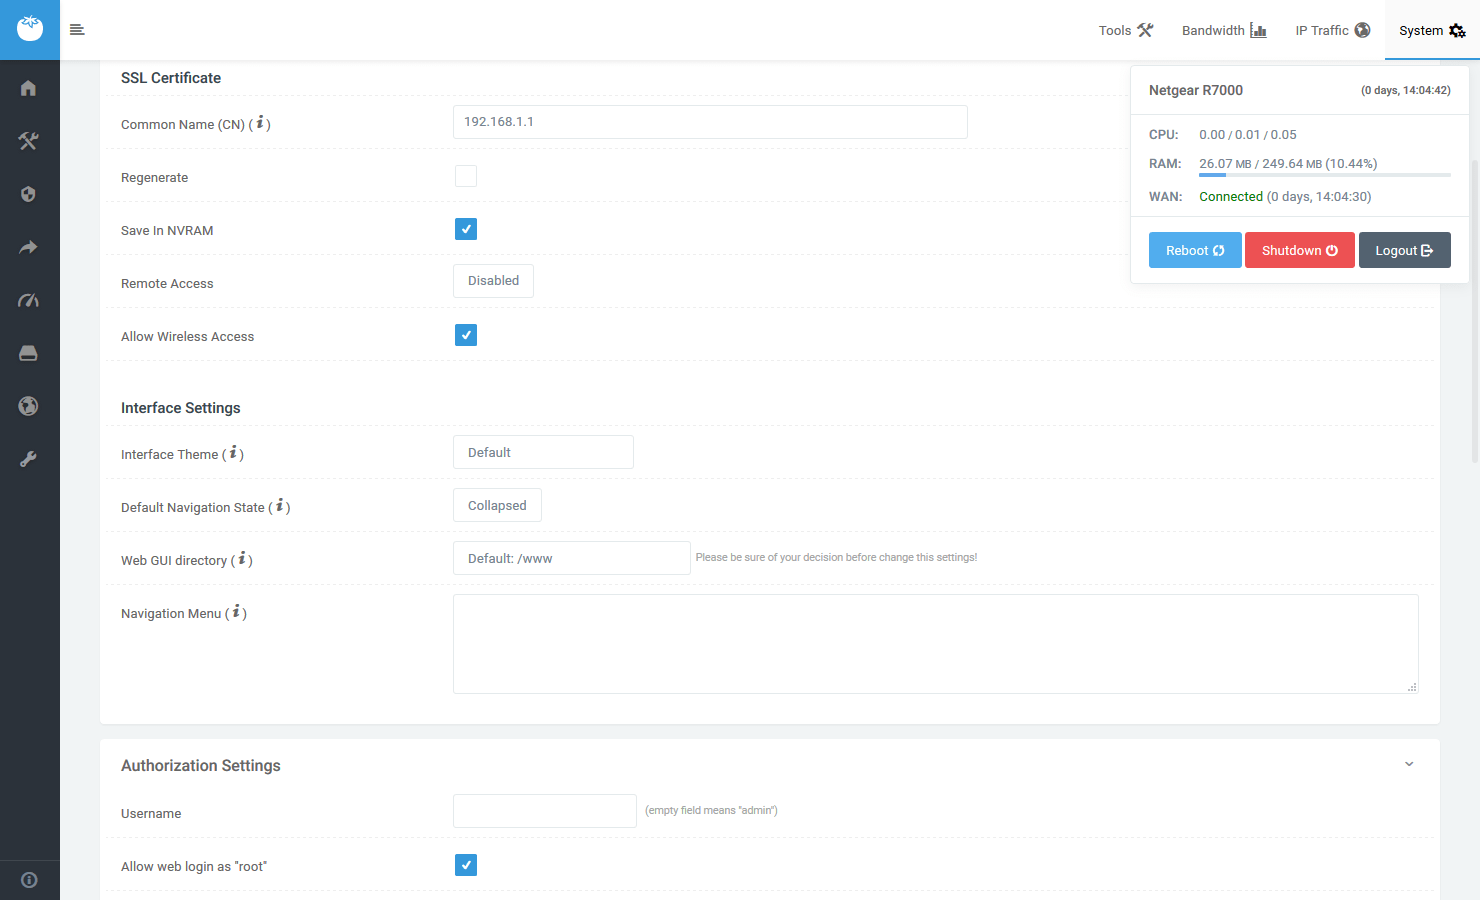Click the Common Name (CN) input field
The height and width of the screenshot is (900, 1480).
(710, 122)
